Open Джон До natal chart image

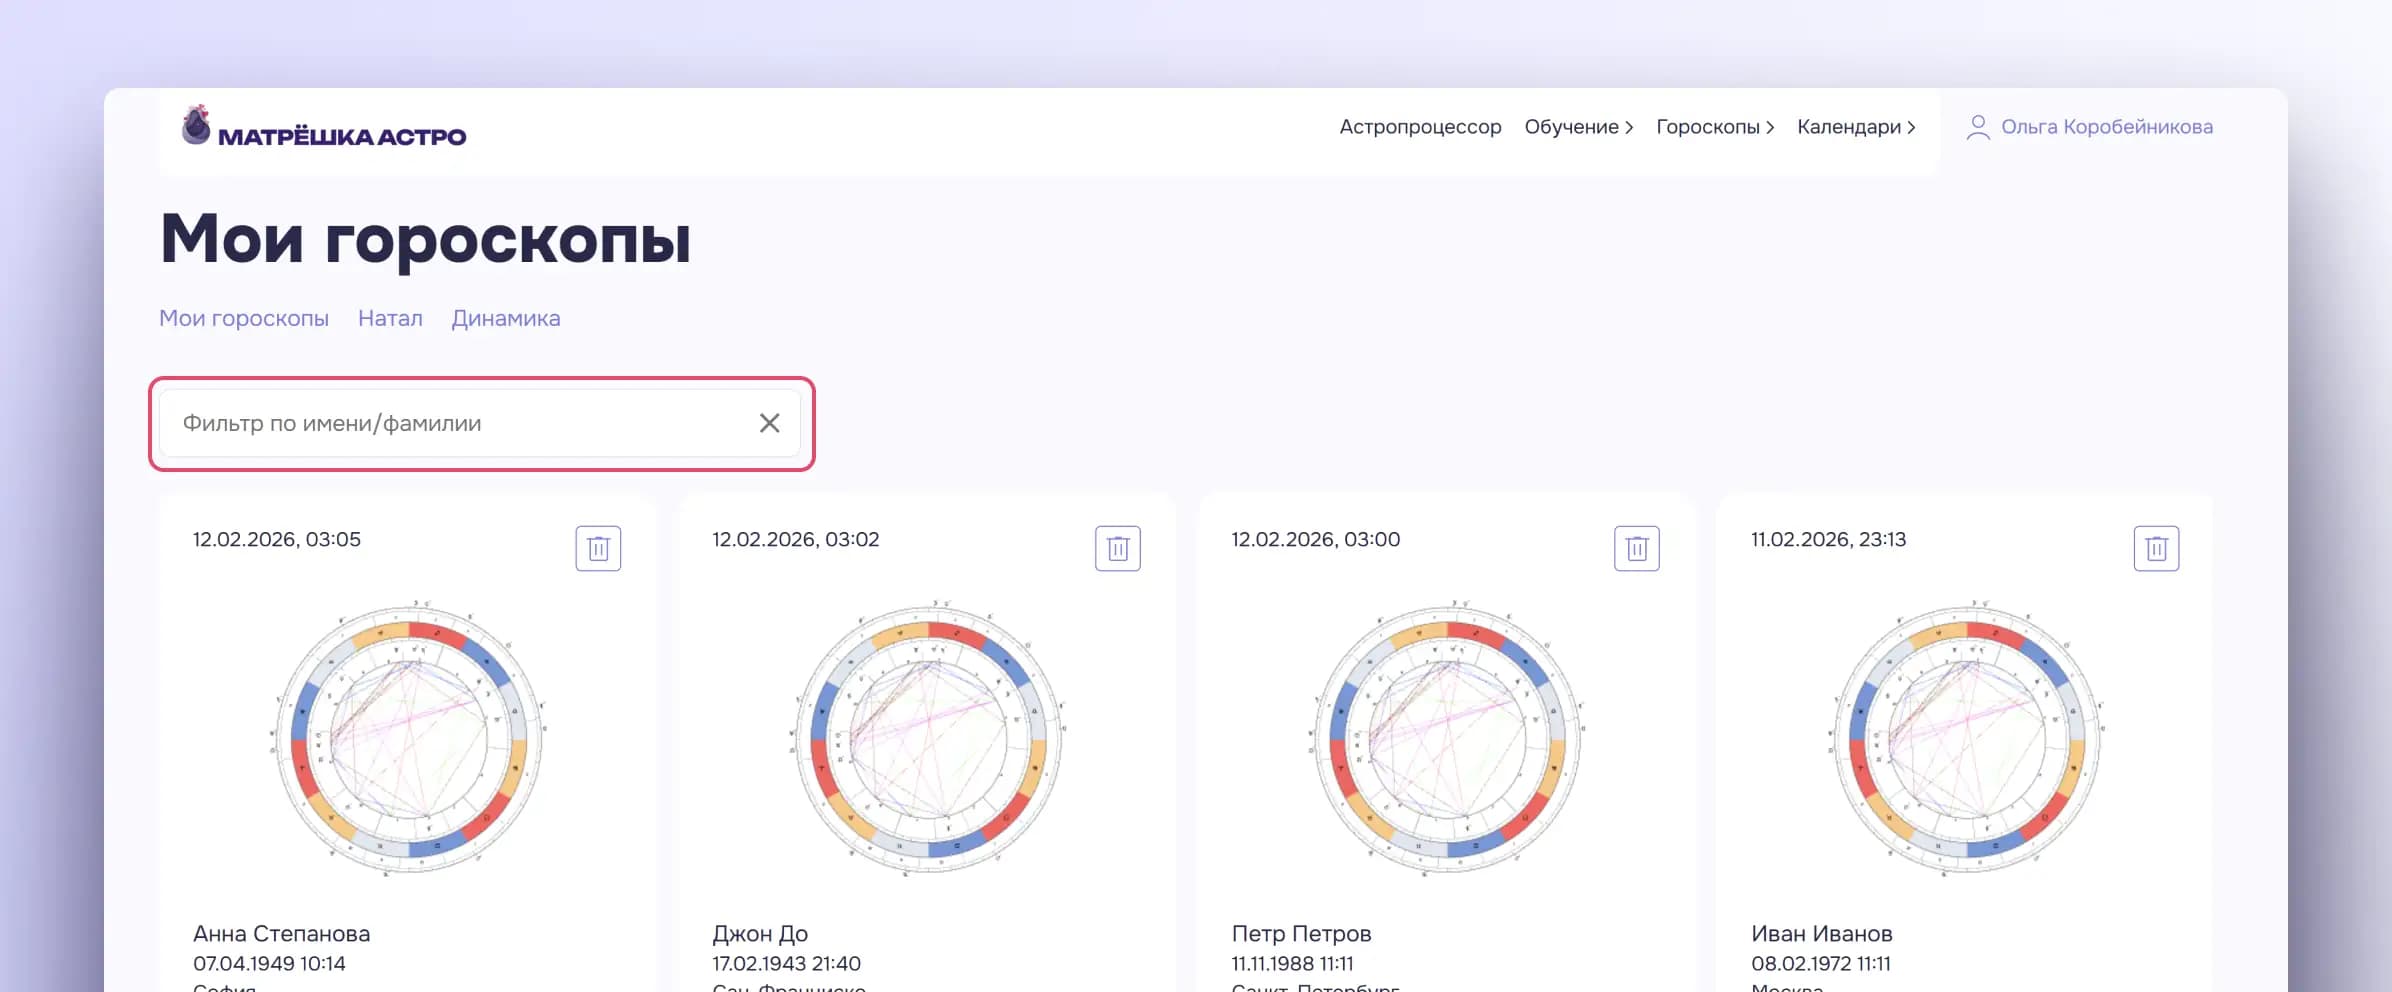point(928,739)
